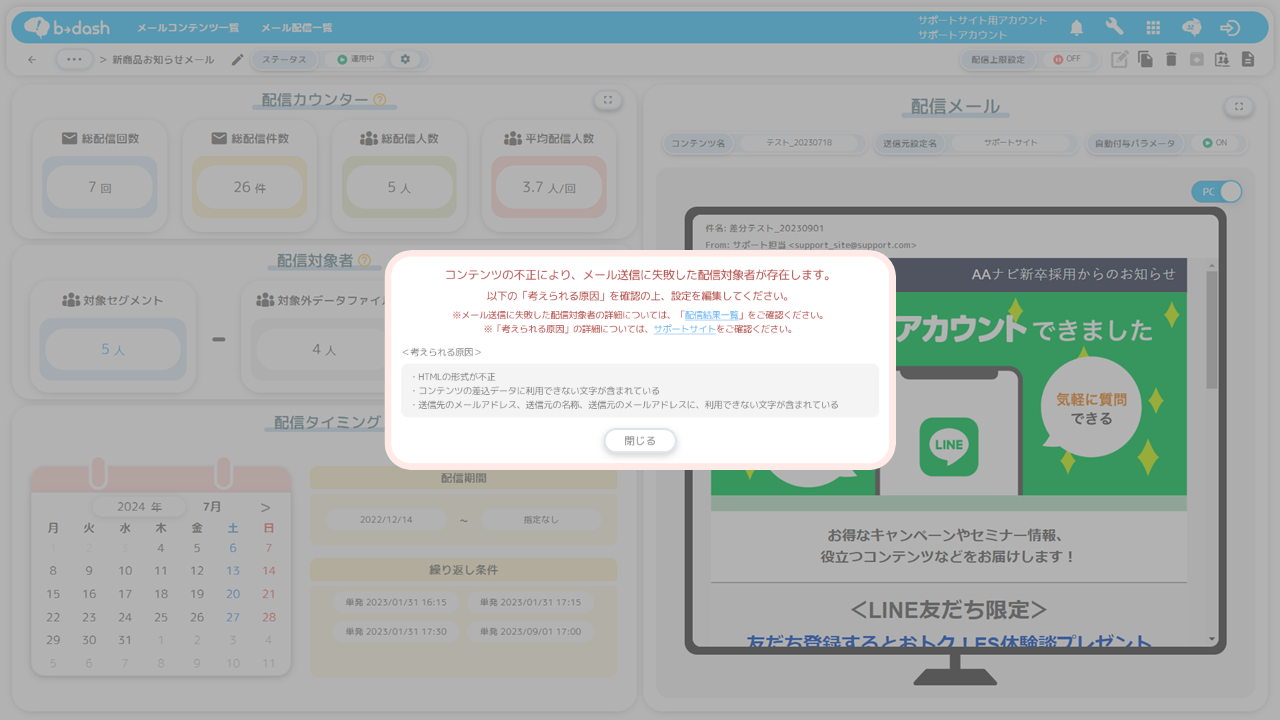Screen dimensions: 1280x720
Task: Open the notifications bell icon
Action: [x=1077, y=27]
